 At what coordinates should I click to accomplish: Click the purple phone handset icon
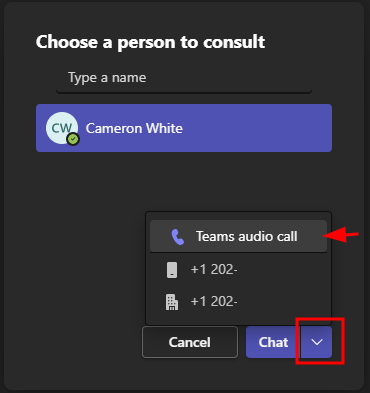tap(178, 237)
